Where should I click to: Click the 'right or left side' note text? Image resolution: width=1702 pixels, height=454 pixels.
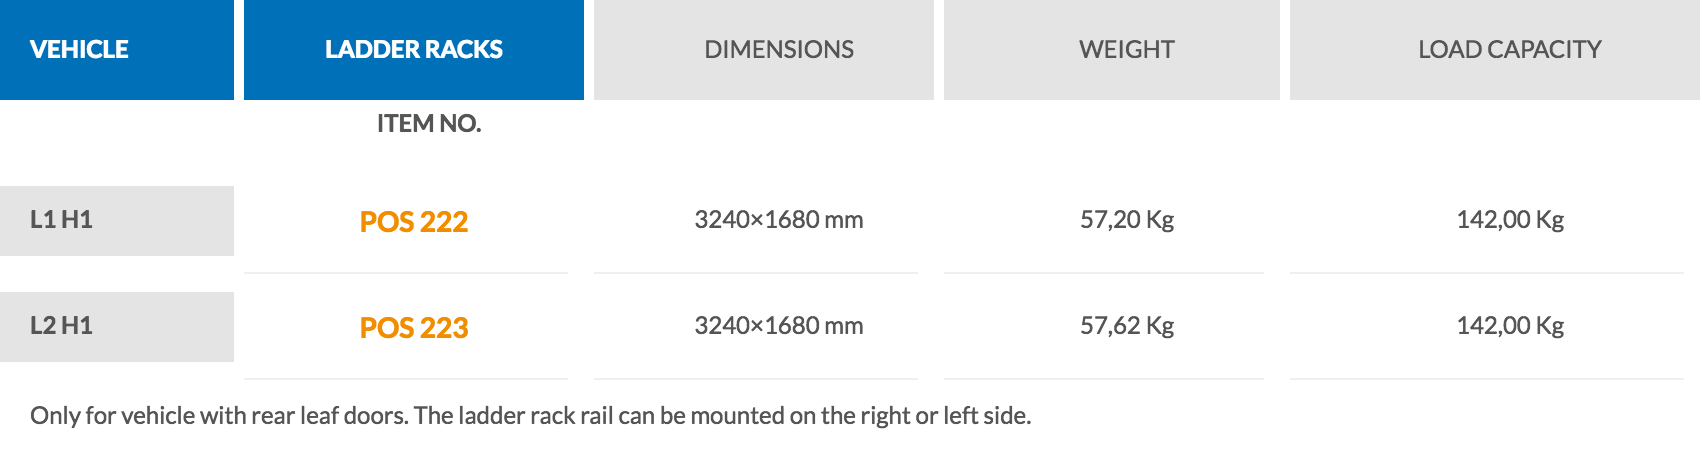coord(950,416)
